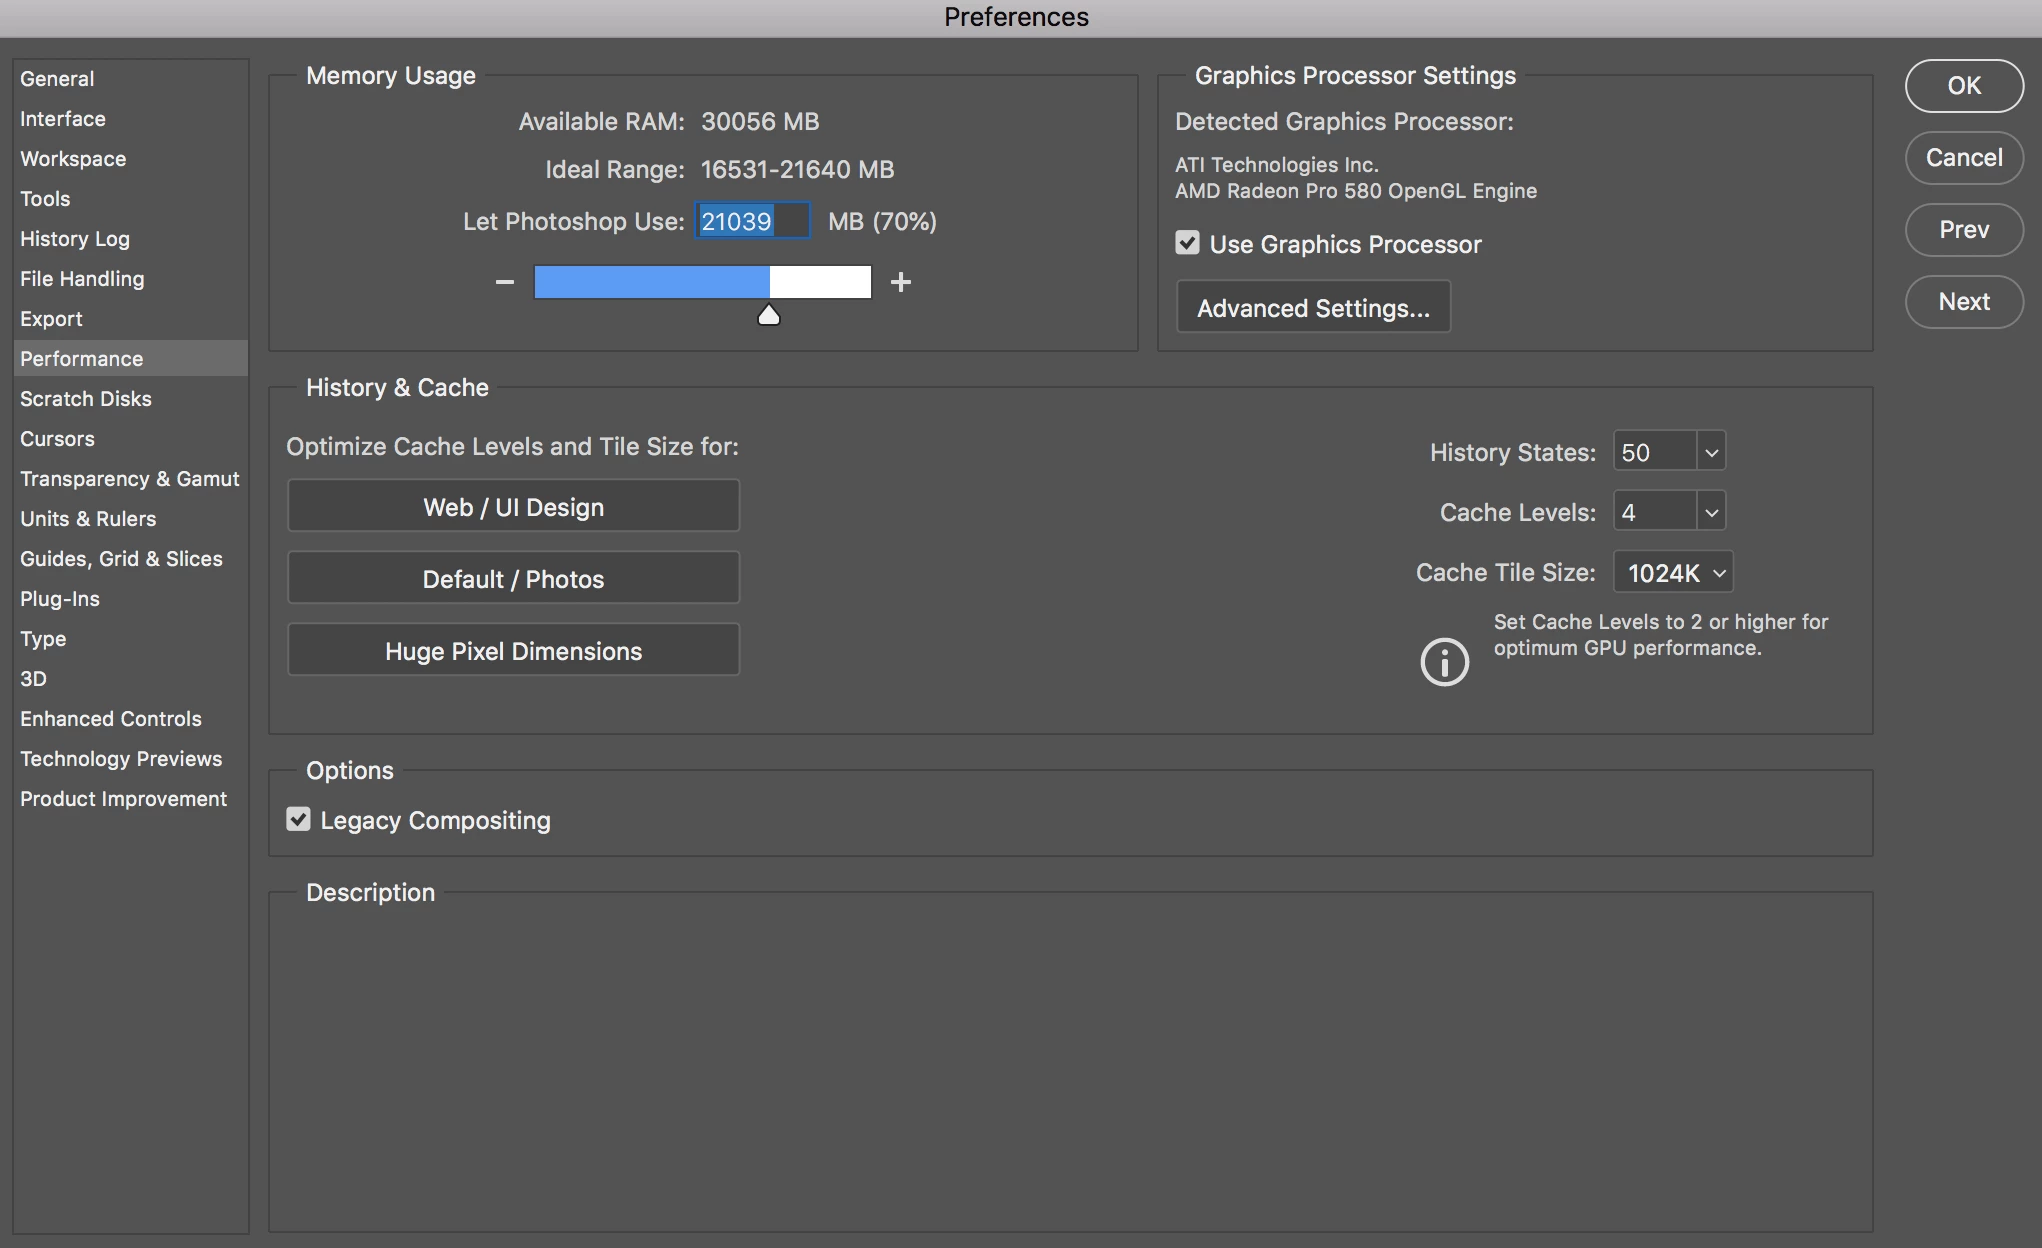The width and height of the screenshot is (2042, 1248).
Task: Open File Handling preferences
Action: (82, 278)
